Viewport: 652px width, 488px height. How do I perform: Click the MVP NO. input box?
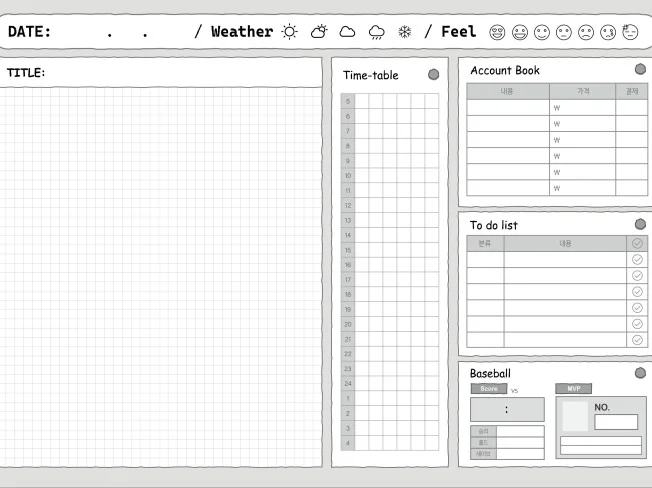615,422
